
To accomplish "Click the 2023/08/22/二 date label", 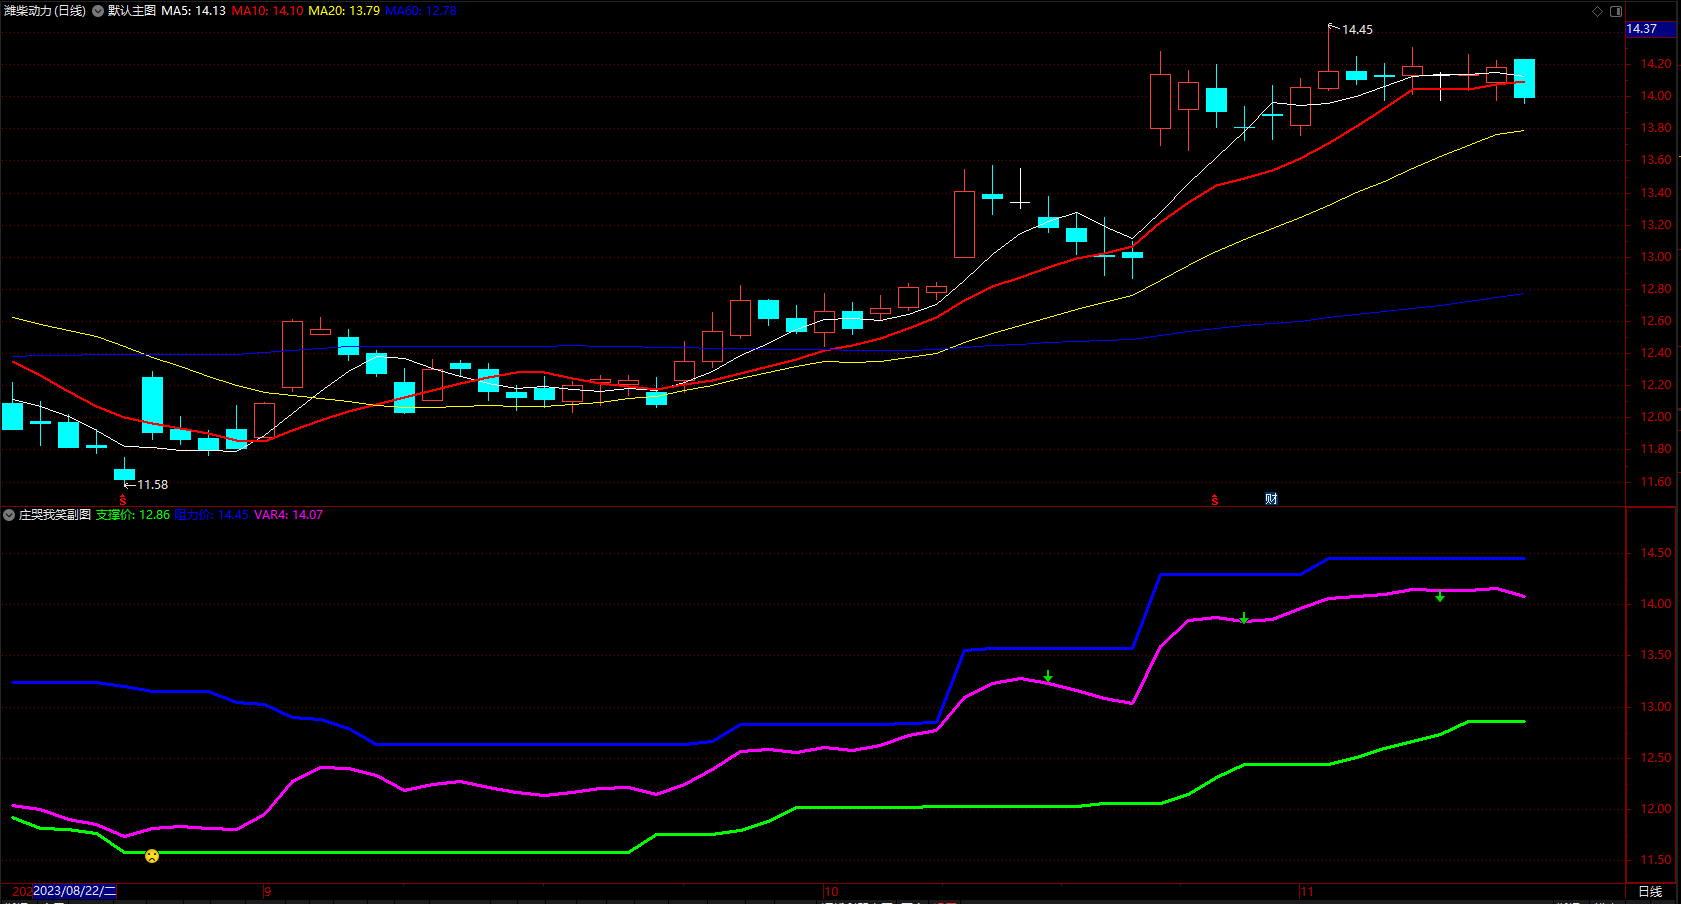I will (x=75, y=891).
